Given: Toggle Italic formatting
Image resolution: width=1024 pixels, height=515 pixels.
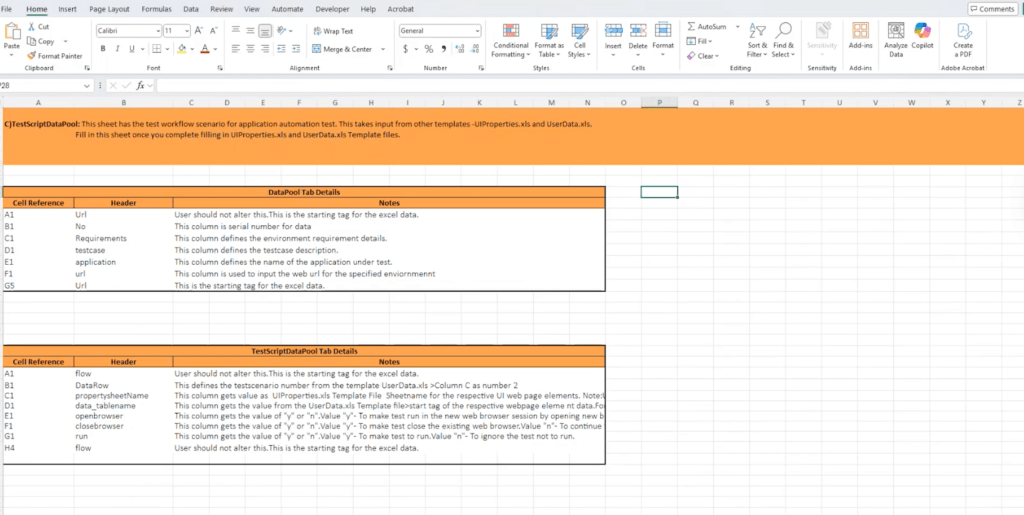Looking at the screenshot, I should (117, 48).
